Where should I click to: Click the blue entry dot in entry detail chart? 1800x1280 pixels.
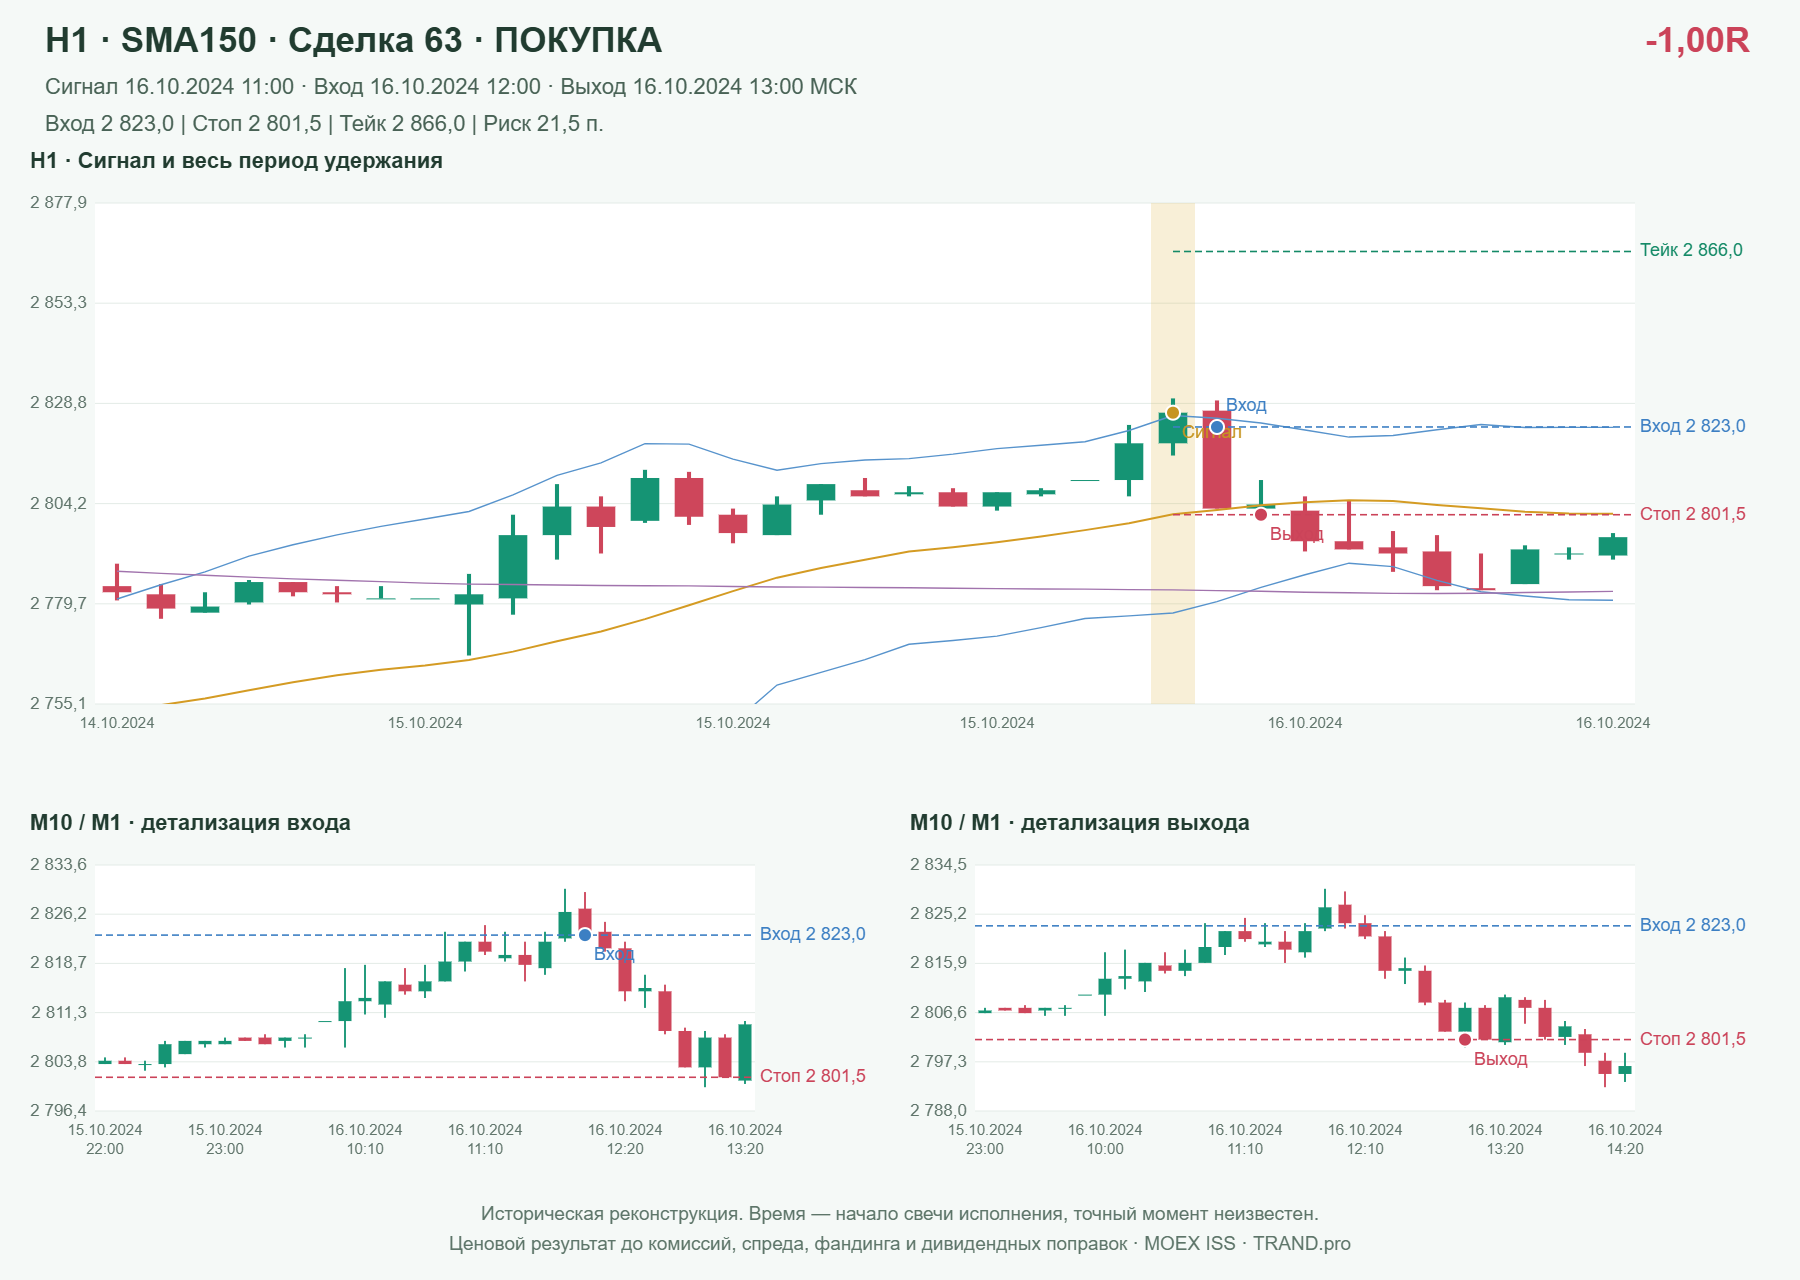click(585, 935)
